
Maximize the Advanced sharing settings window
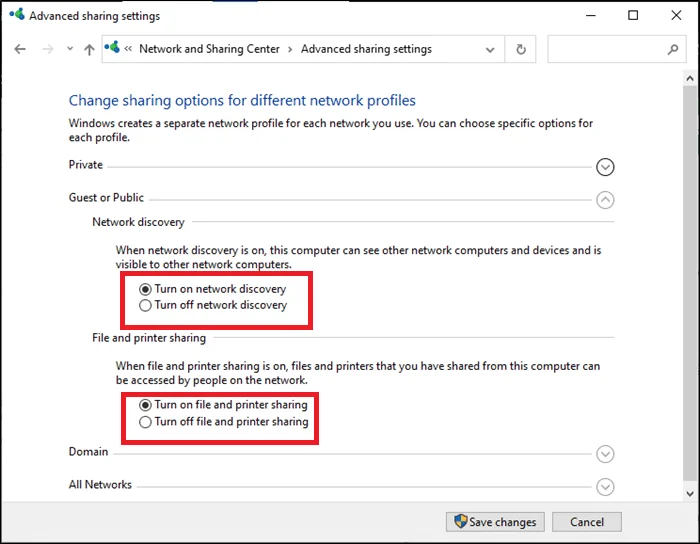[633, 15]
